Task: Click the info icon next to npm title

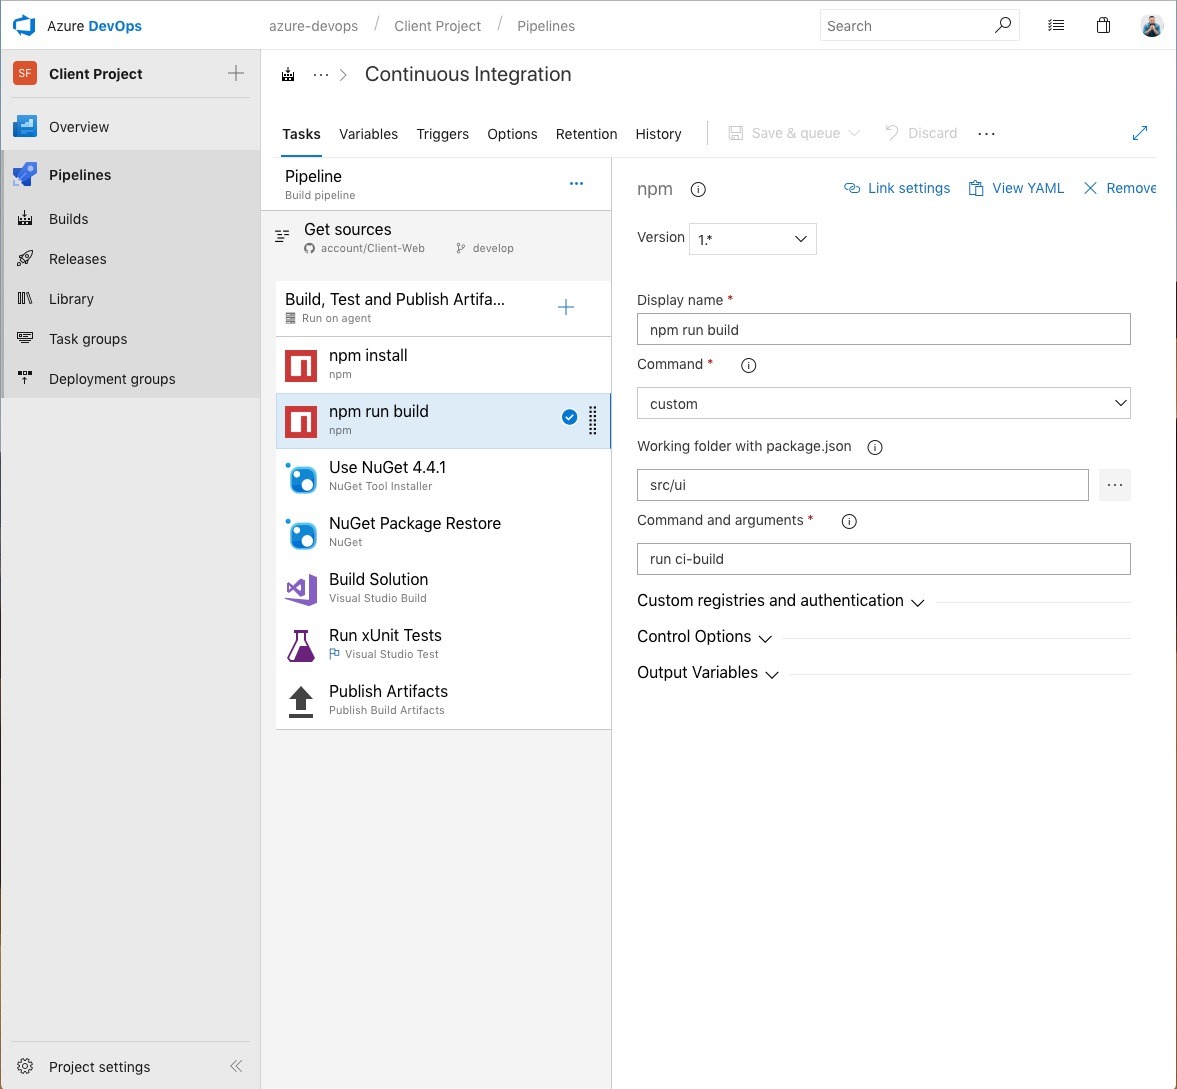Action: [699, 189]
